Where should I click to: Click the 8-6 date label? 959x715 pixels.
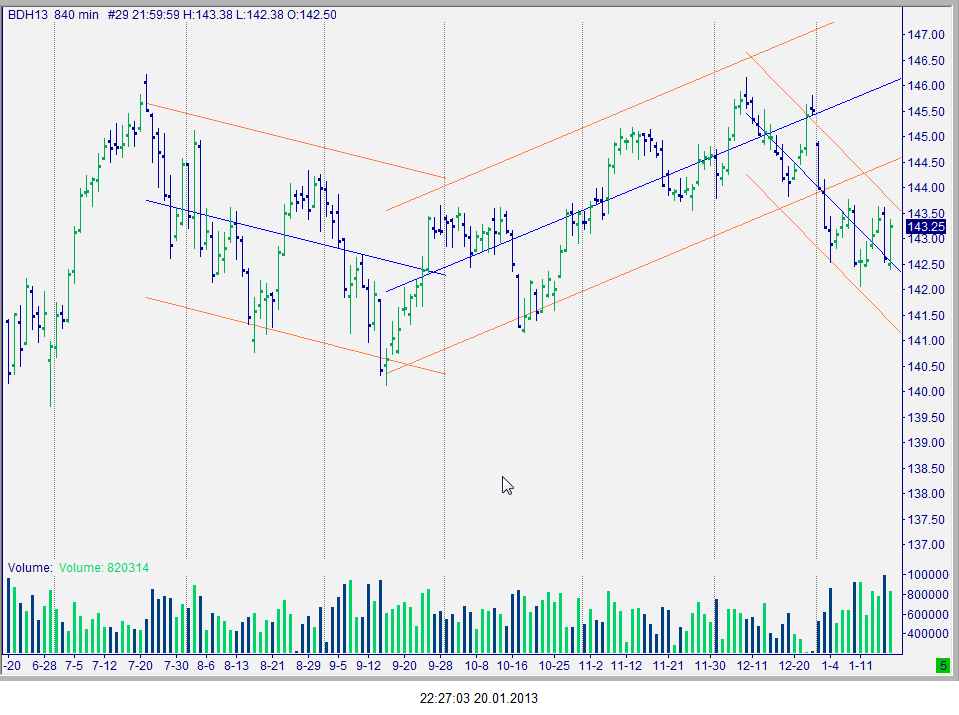tap(206, 665)
